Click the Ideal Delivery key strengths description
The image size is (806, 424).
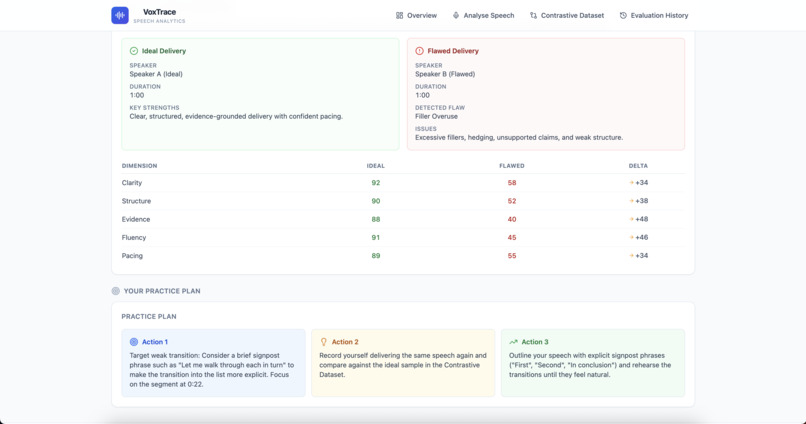point(236,116)
